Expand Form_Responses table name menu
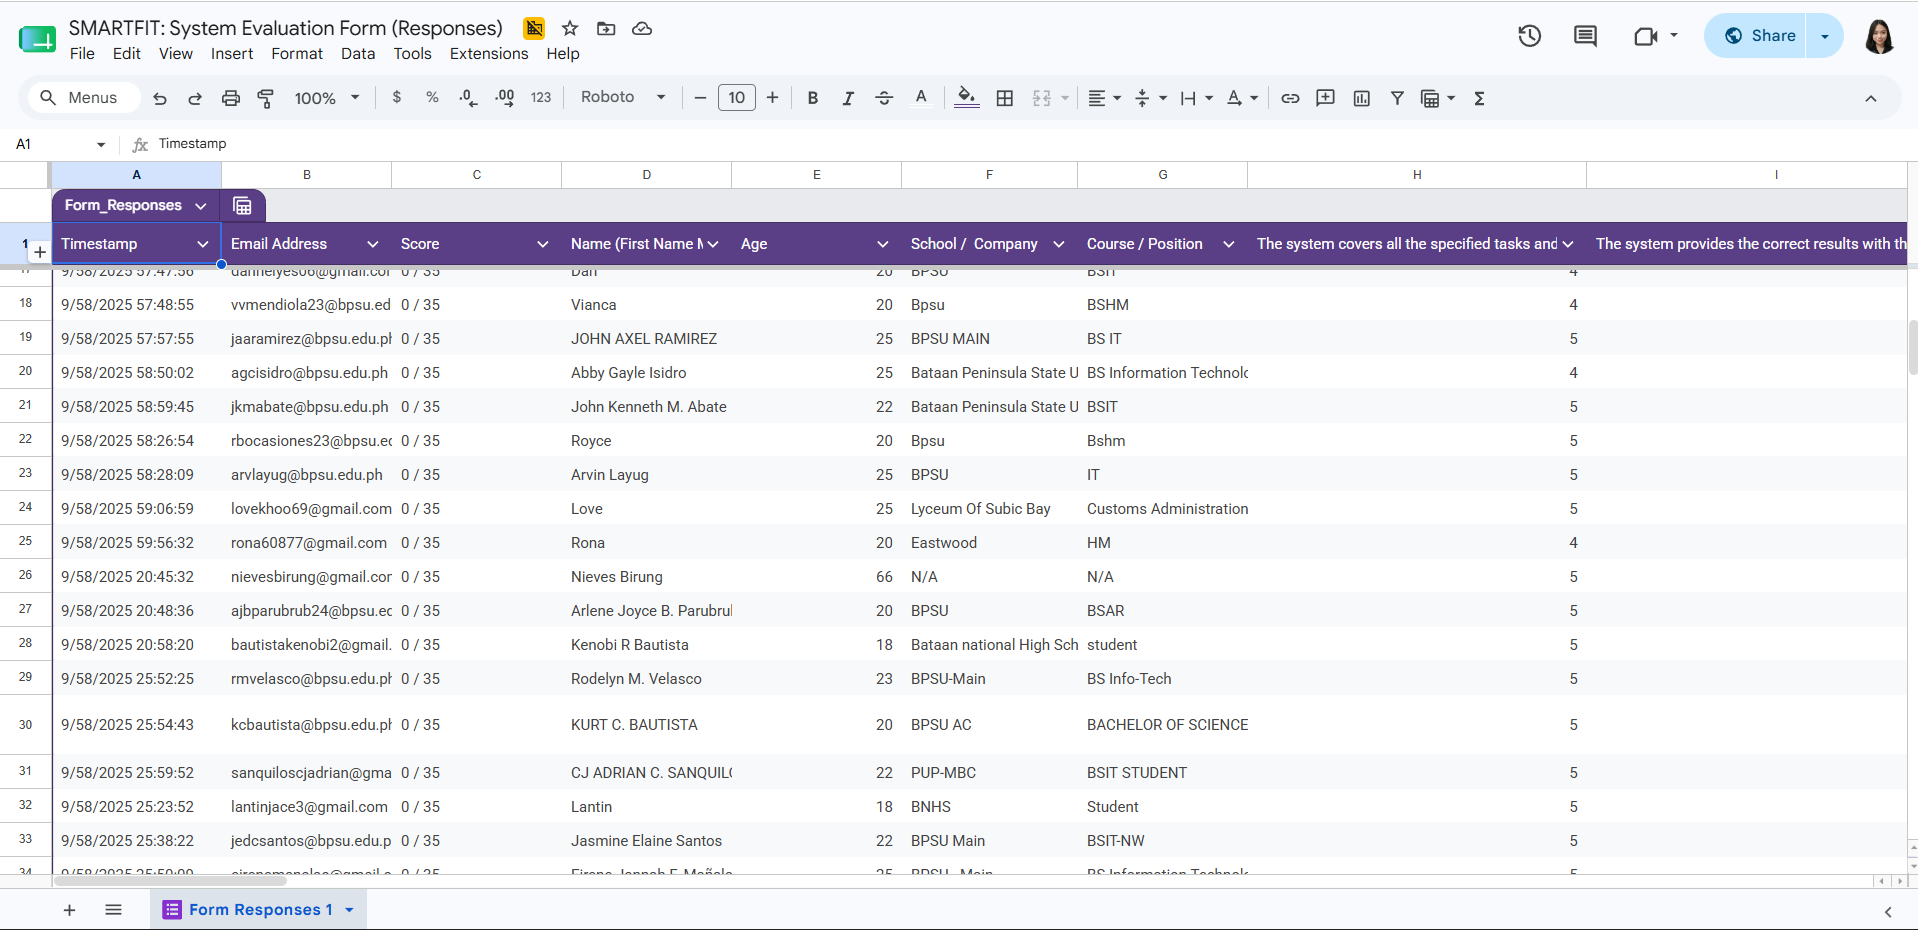Screen dimensions: 1918x930 200,206
